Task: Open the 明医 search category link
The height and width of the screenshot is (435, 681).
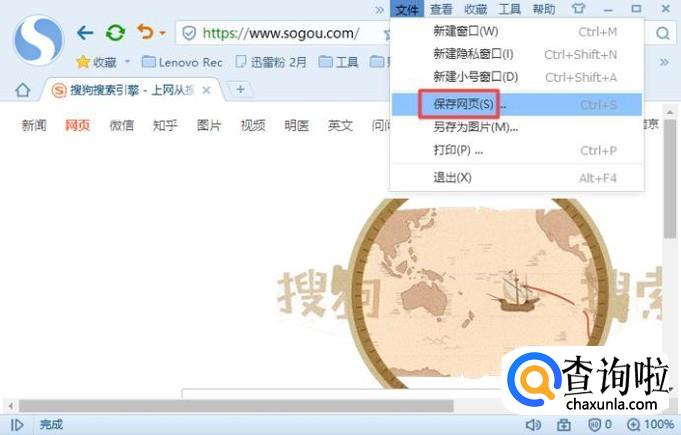Action: click(297, 125)
